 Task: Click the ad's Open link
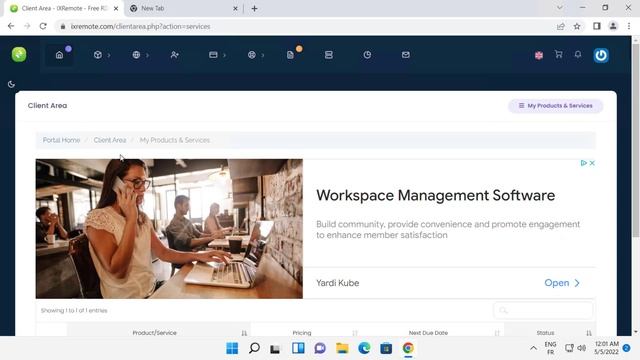click(x=562, y=283)
